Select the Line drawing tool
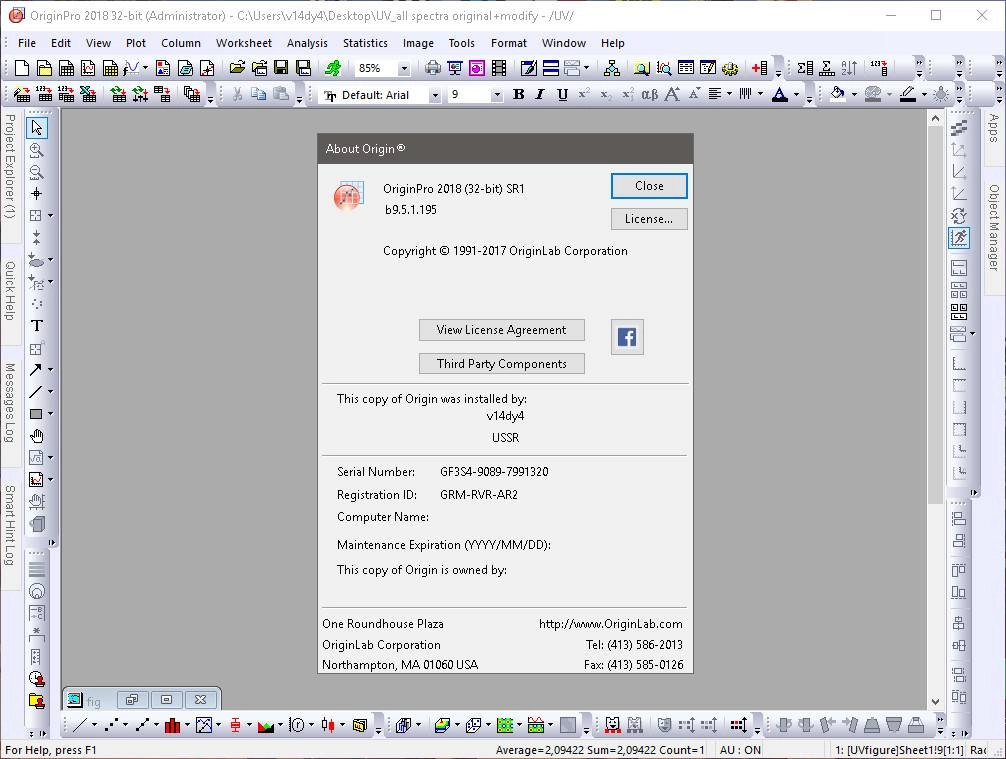Screen dimensions: 1006x759 [x=35, y=392]
